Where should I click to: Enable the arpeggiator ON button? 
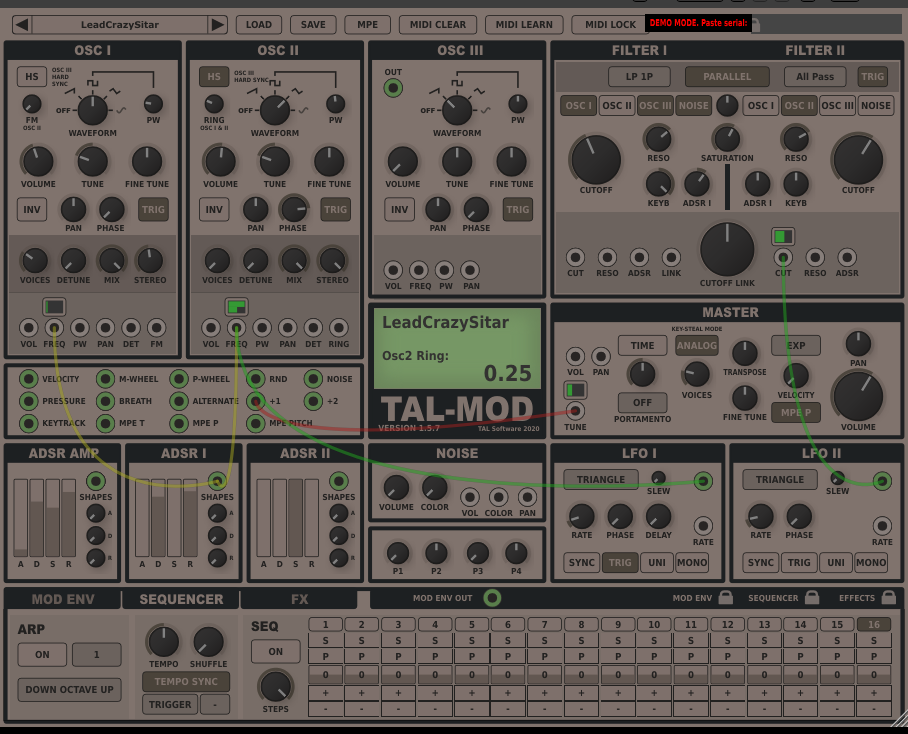tap(42, 655)
